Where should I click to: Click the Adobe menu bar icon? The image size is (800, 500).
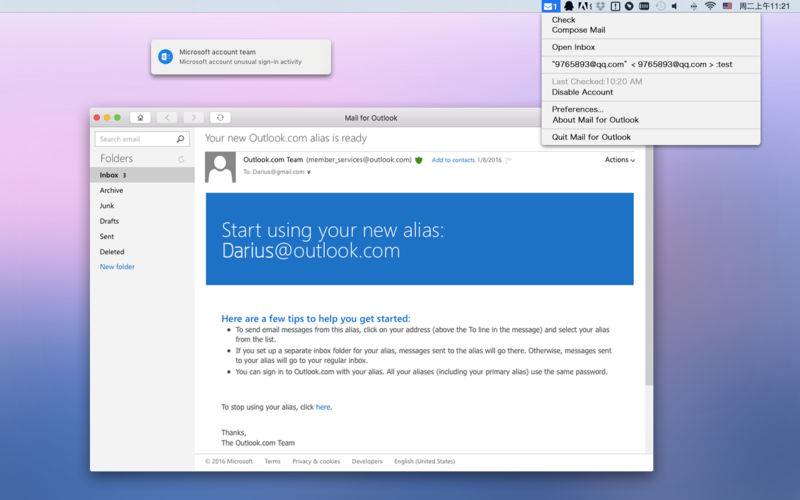[x=585, y=6]
